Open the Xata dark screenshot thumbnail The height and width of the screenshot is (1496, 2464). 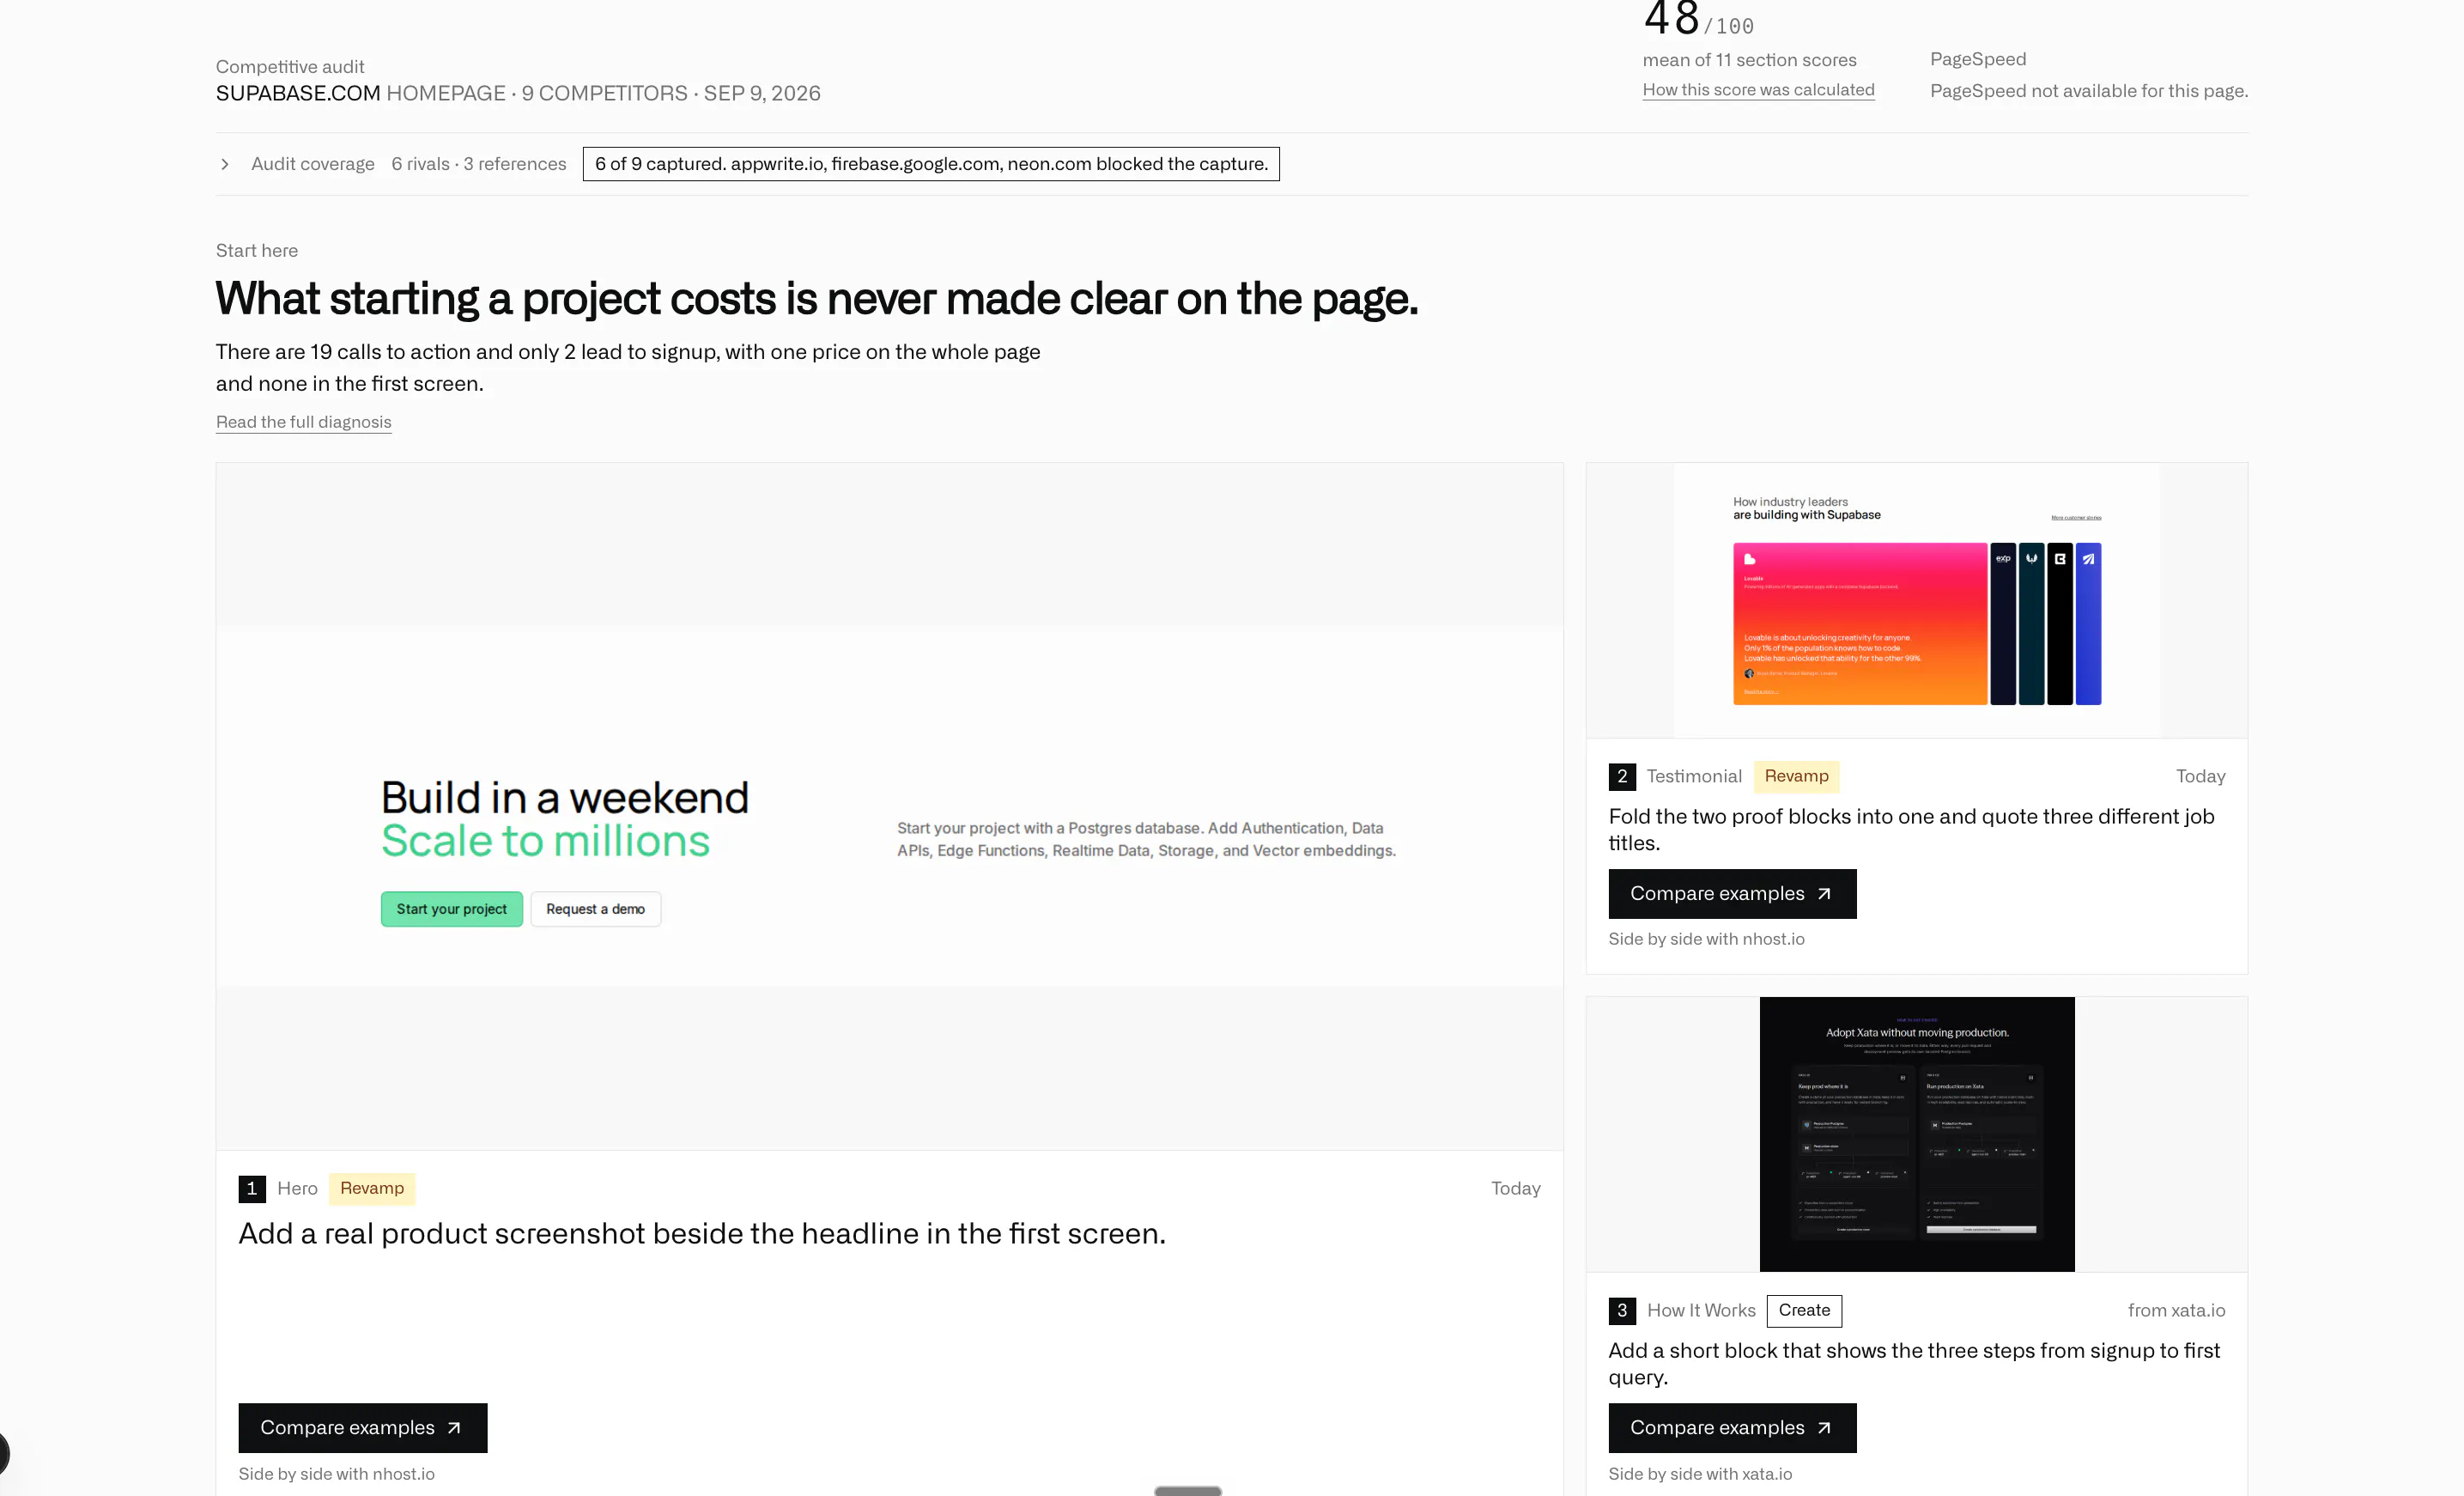tap(1916, 1134)
